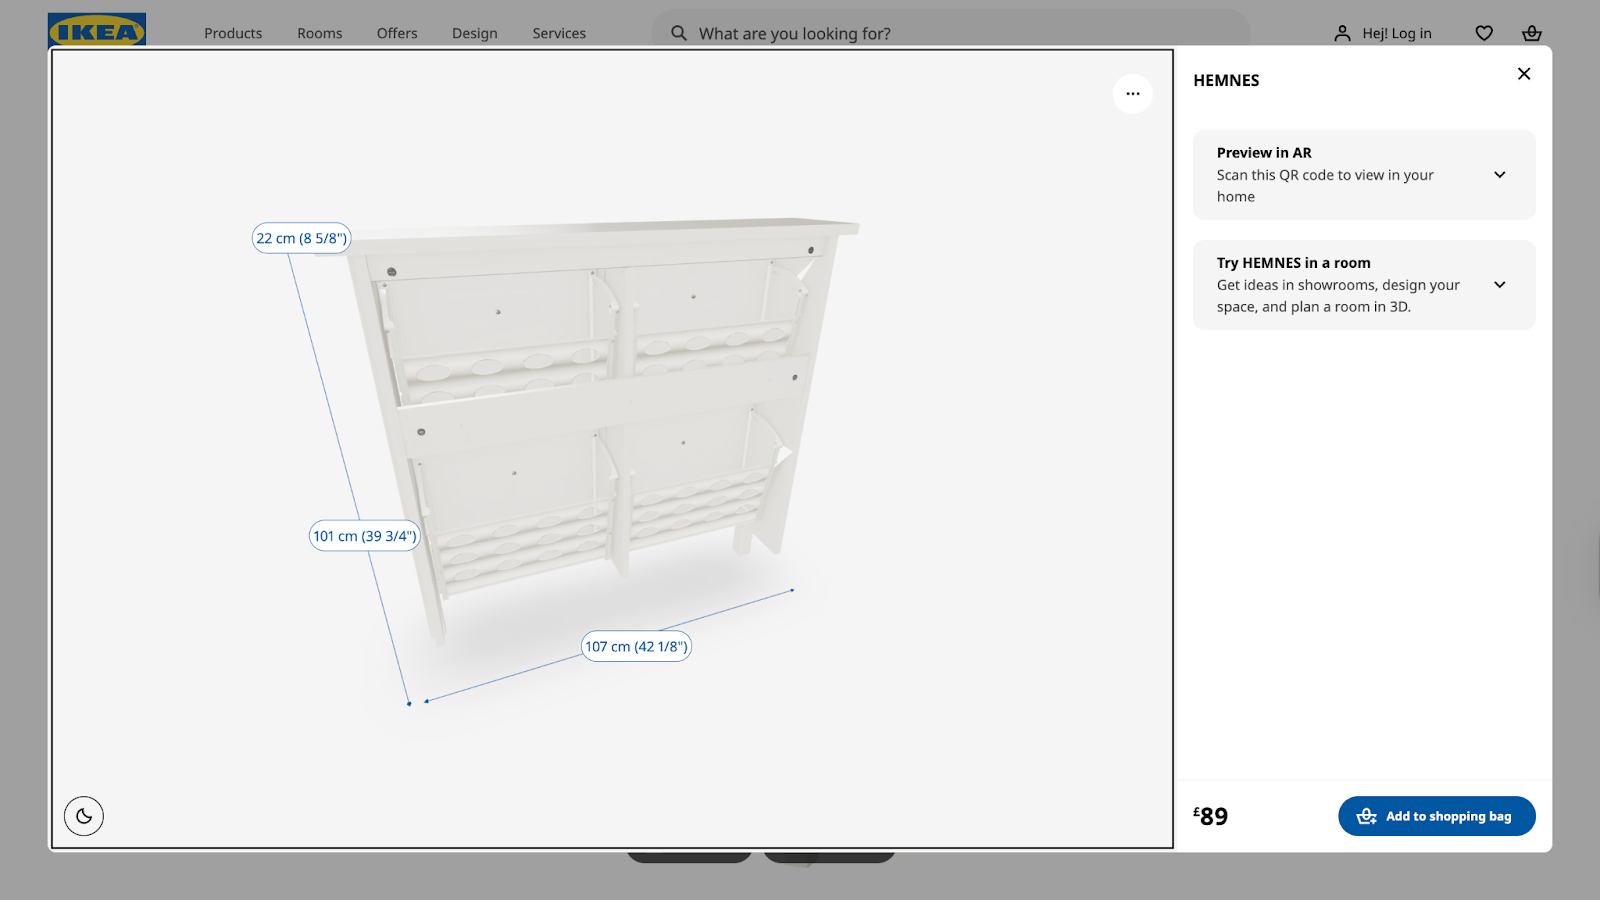Click the £89 price label

coord(1210,816)
